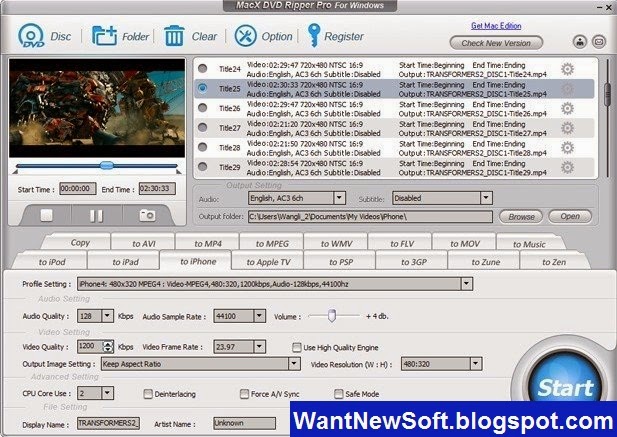Open settings gear for Title29

tap(567, 168)
